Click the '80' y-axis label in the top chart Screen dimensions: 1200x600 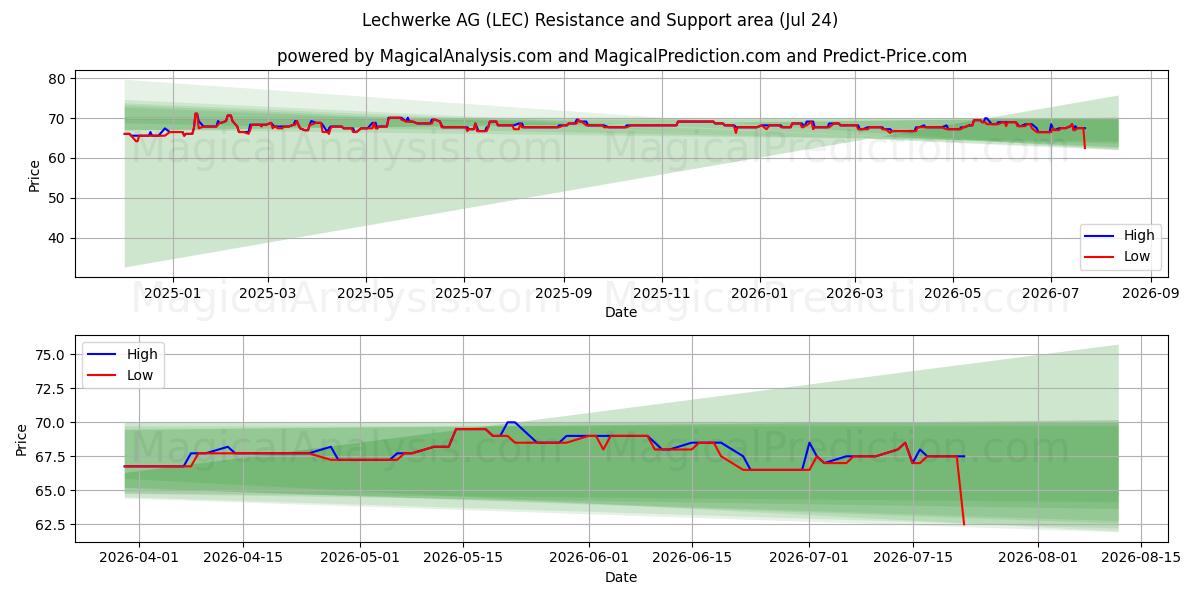point(57,79)
